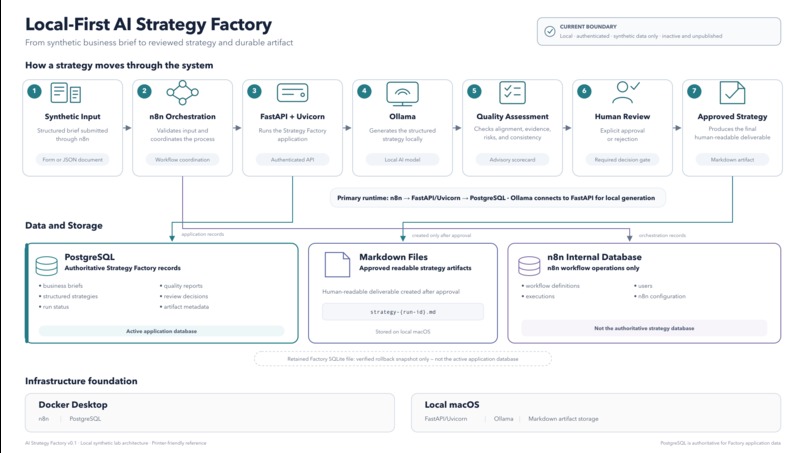The height and width of the screenshot is (453, 806).
Task: Click 'run status' in the PostgreSQL list
Action: (x=56, y=307)
